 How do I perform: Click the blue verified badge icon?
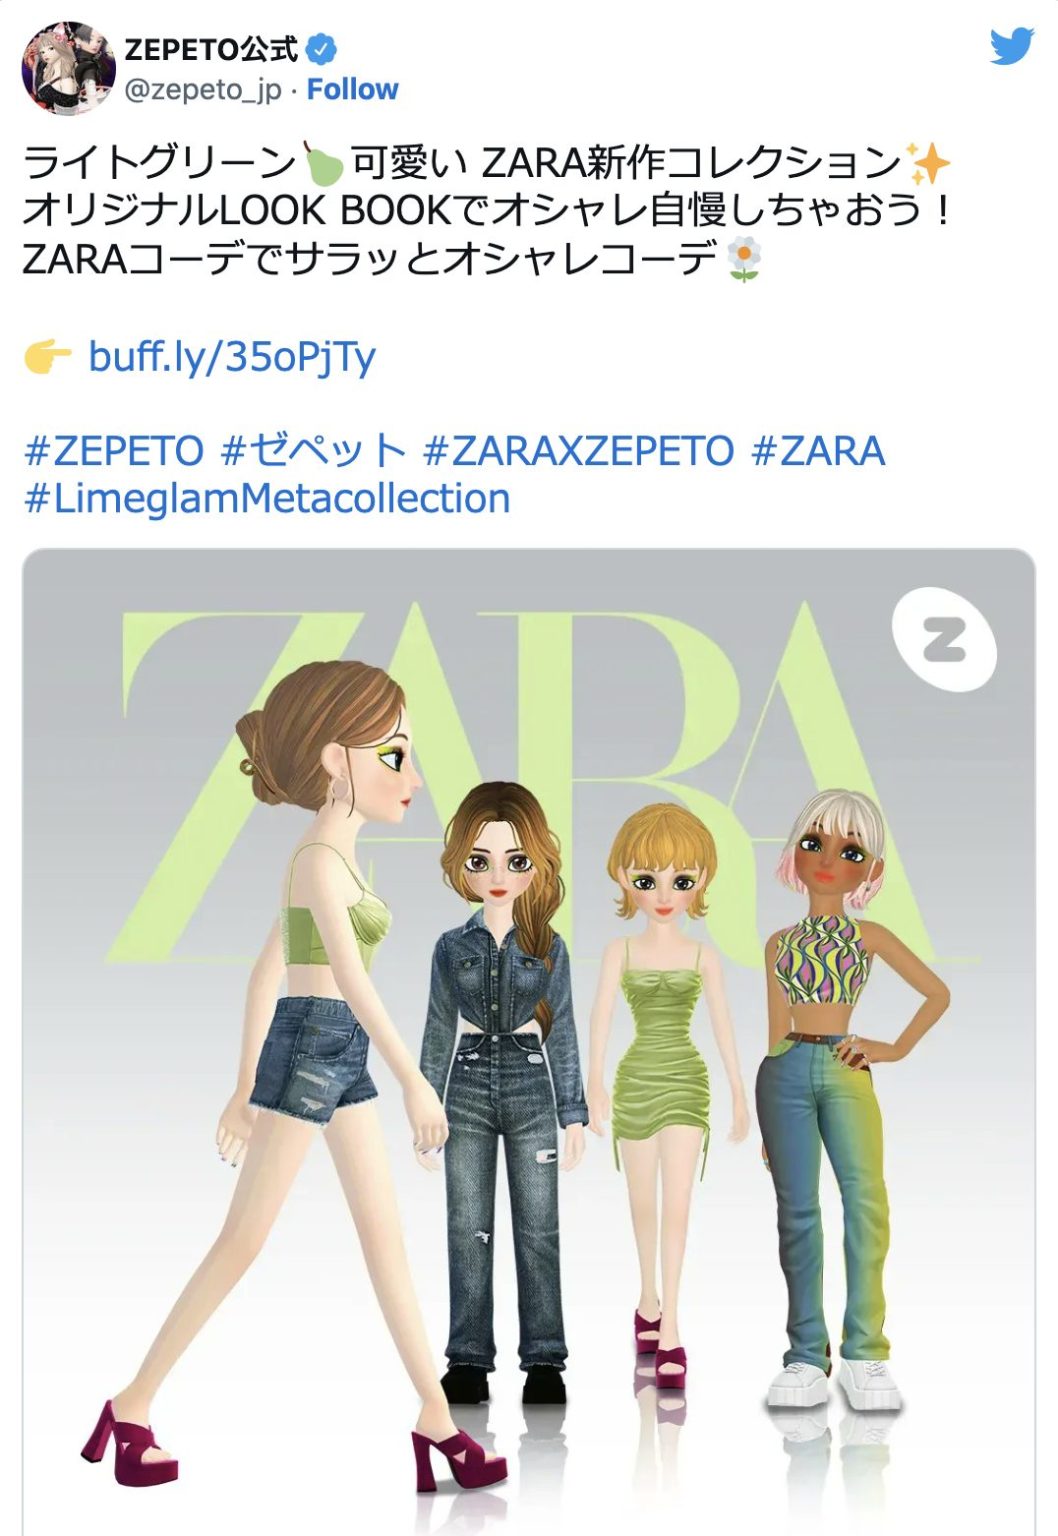(x=321, y=47)
